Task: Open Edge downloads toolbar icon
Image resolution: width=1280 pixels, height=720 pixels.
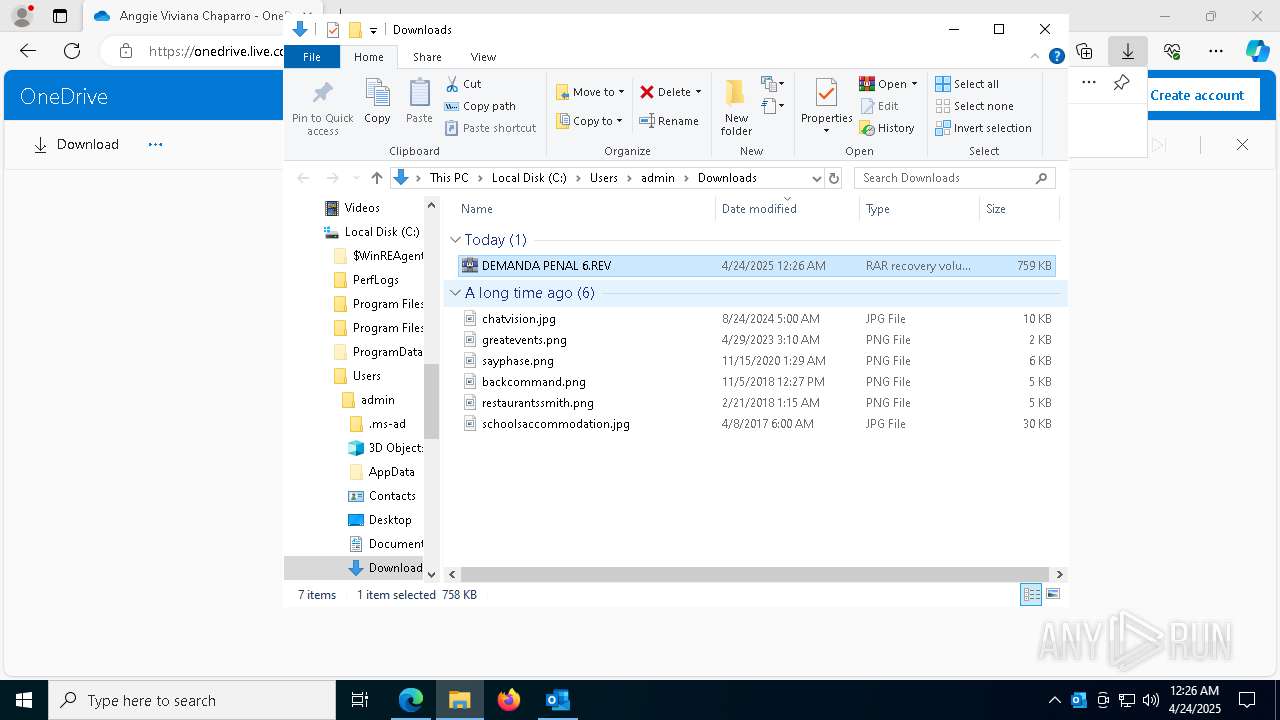Action: click(x=1127, y=51)
